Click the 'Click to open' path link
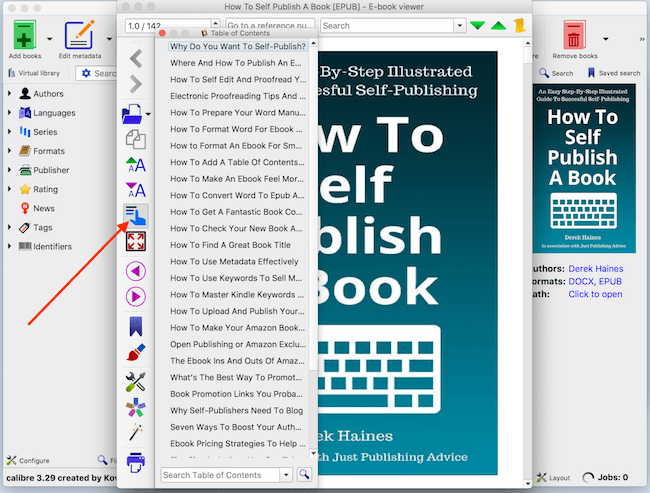 tap(596, 294)
